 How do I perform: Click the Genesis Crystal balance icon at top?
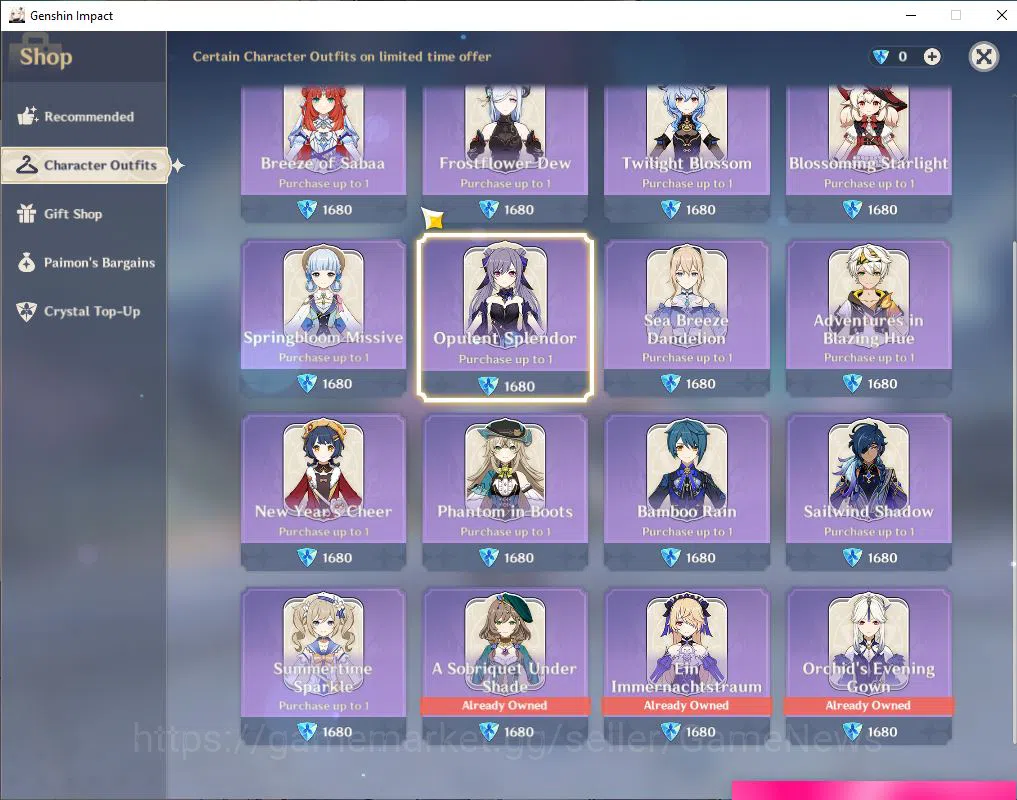click(881, 57)
